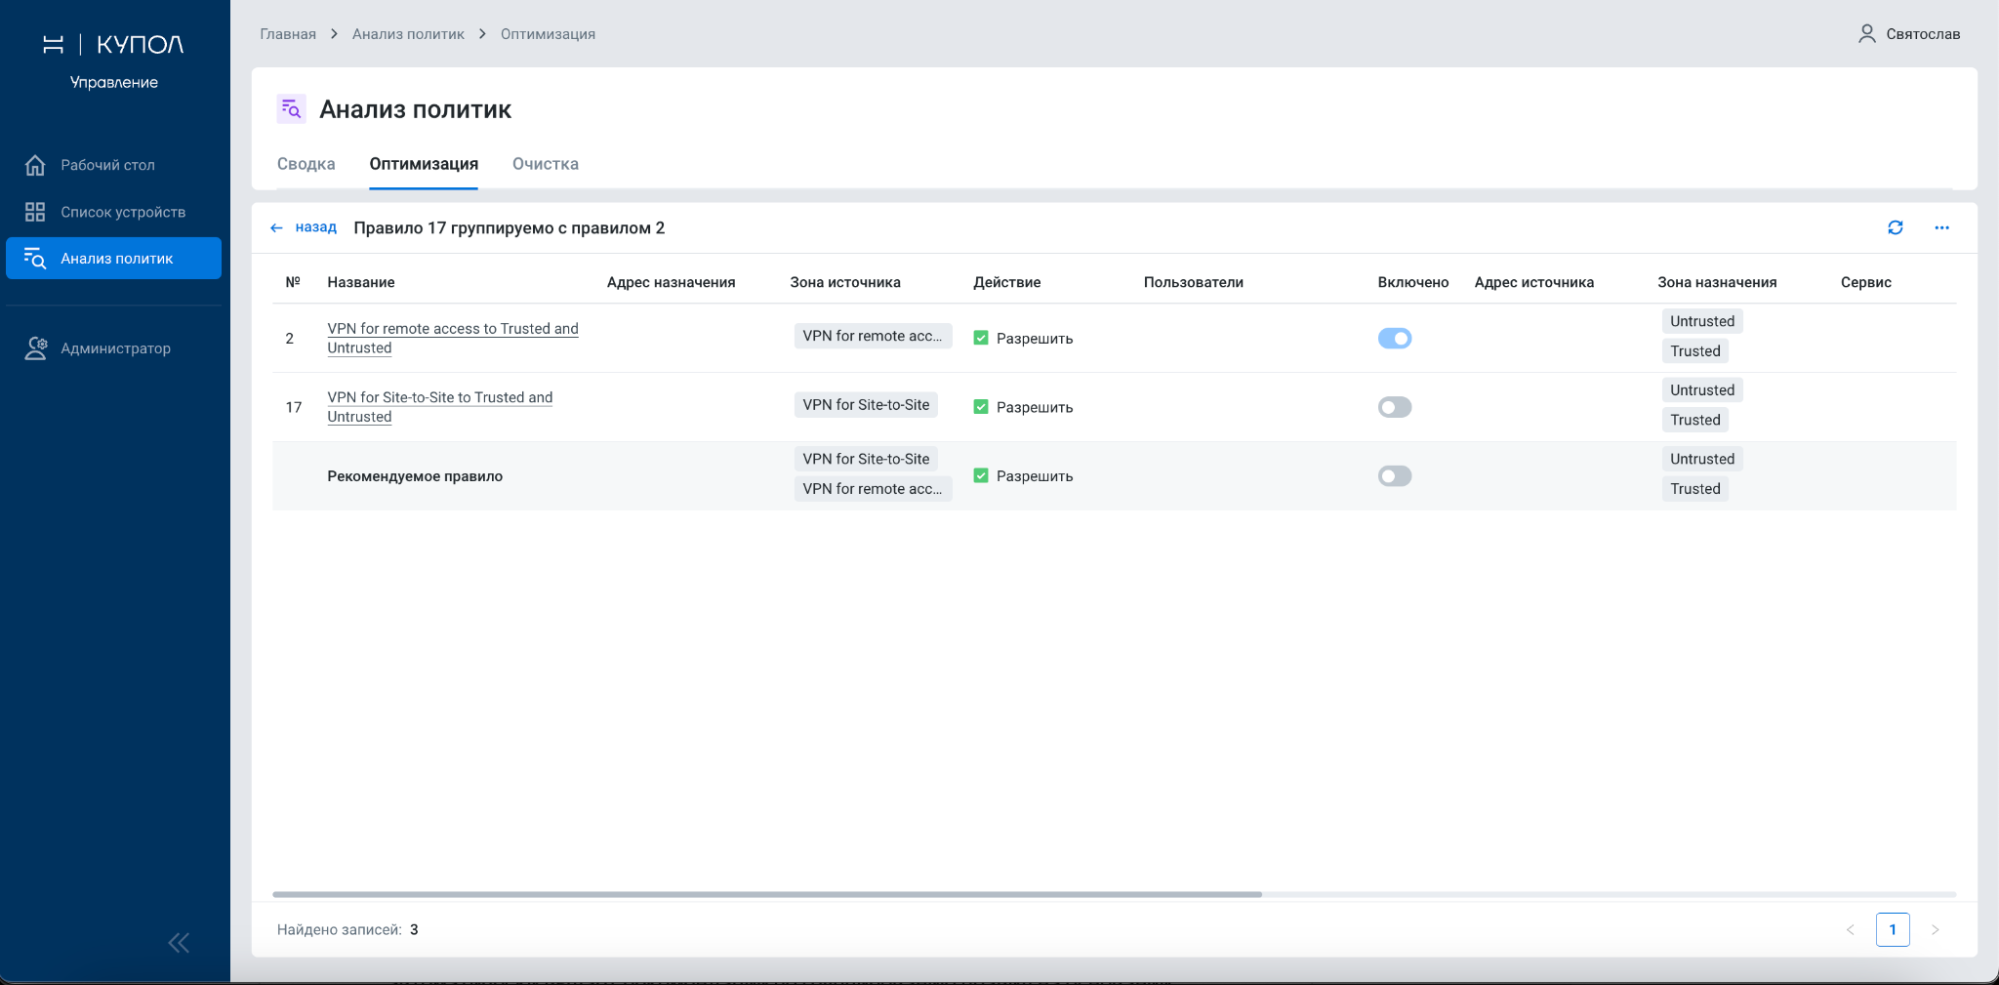Switch to the Сводка tab
The image size is (1999, 985).
click(x=306, y=164)
